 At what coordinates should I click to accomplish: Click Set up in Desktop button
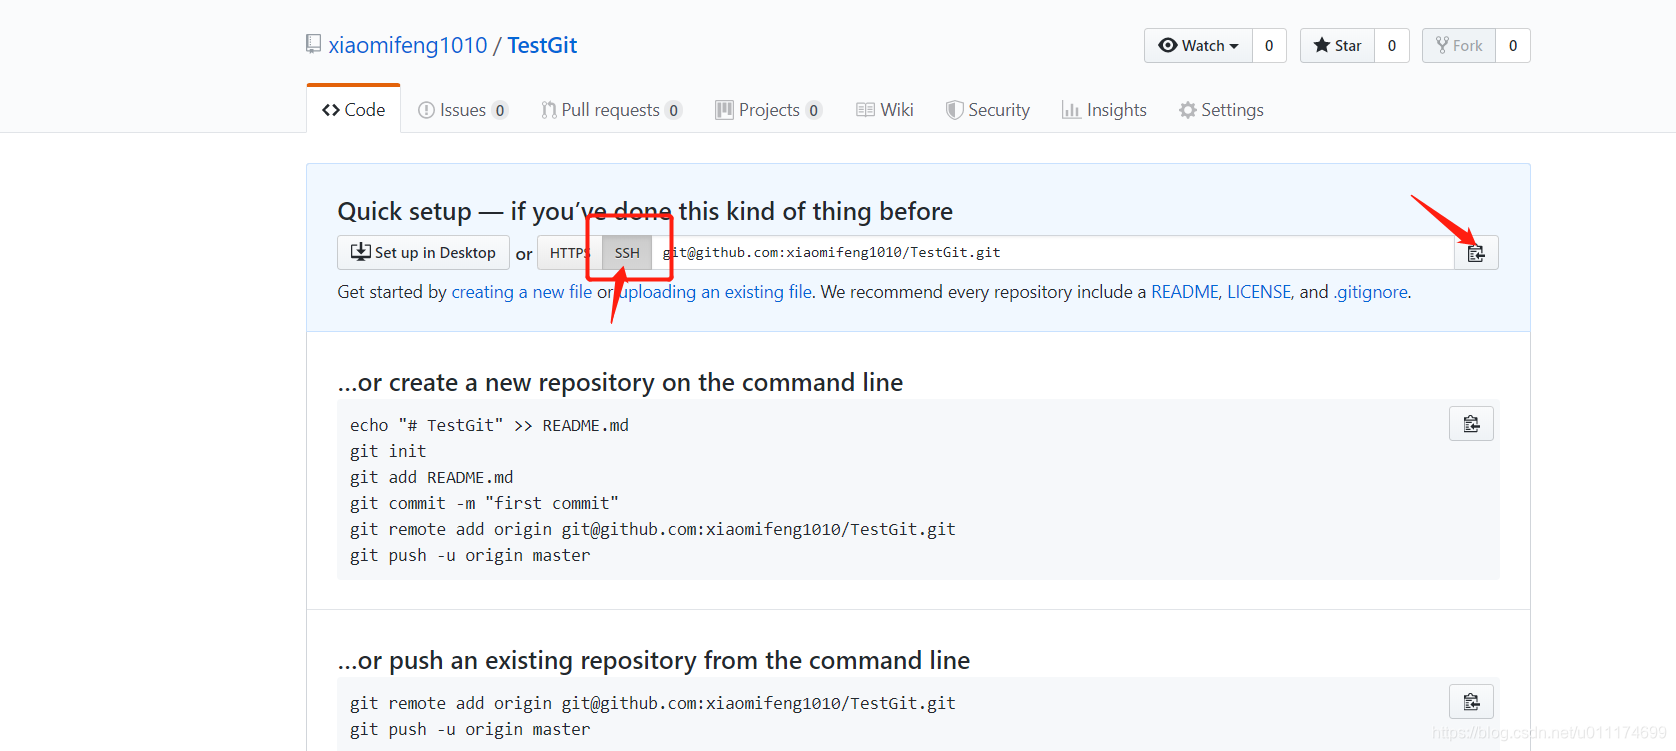[423, 253]
